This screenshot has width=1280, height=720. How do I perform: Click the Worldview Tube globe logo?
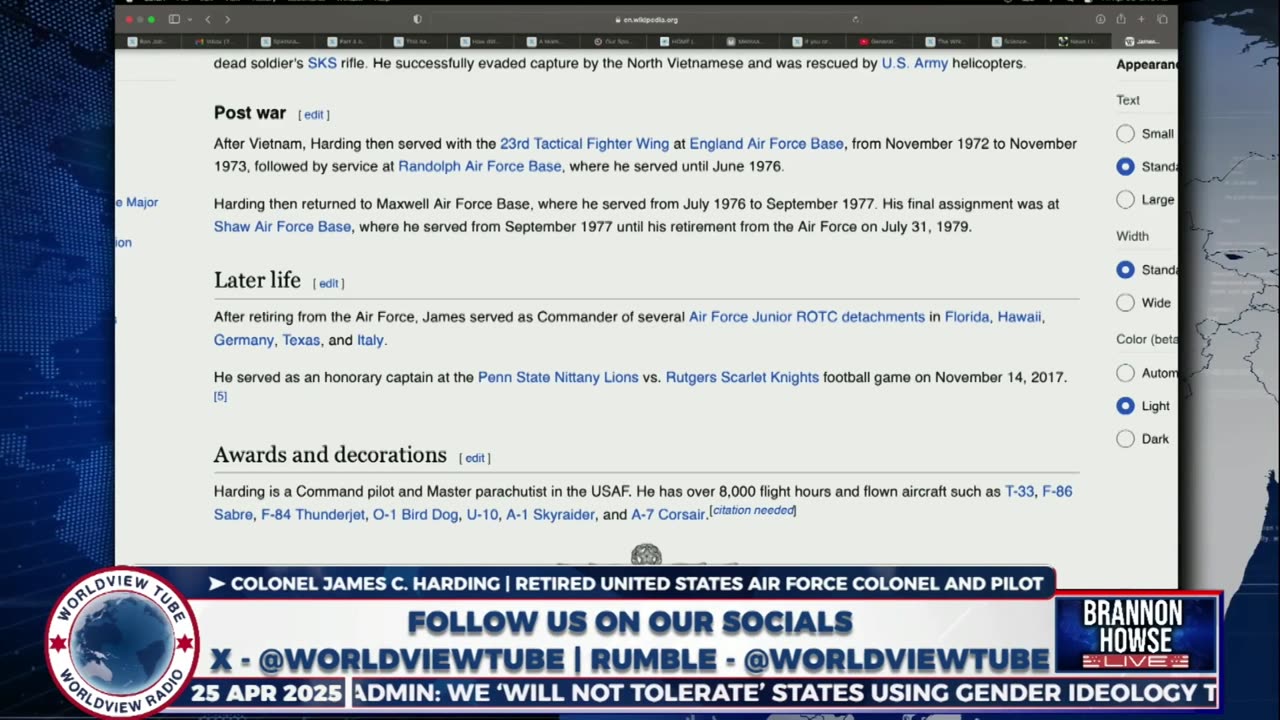click(x=122, y=645)
